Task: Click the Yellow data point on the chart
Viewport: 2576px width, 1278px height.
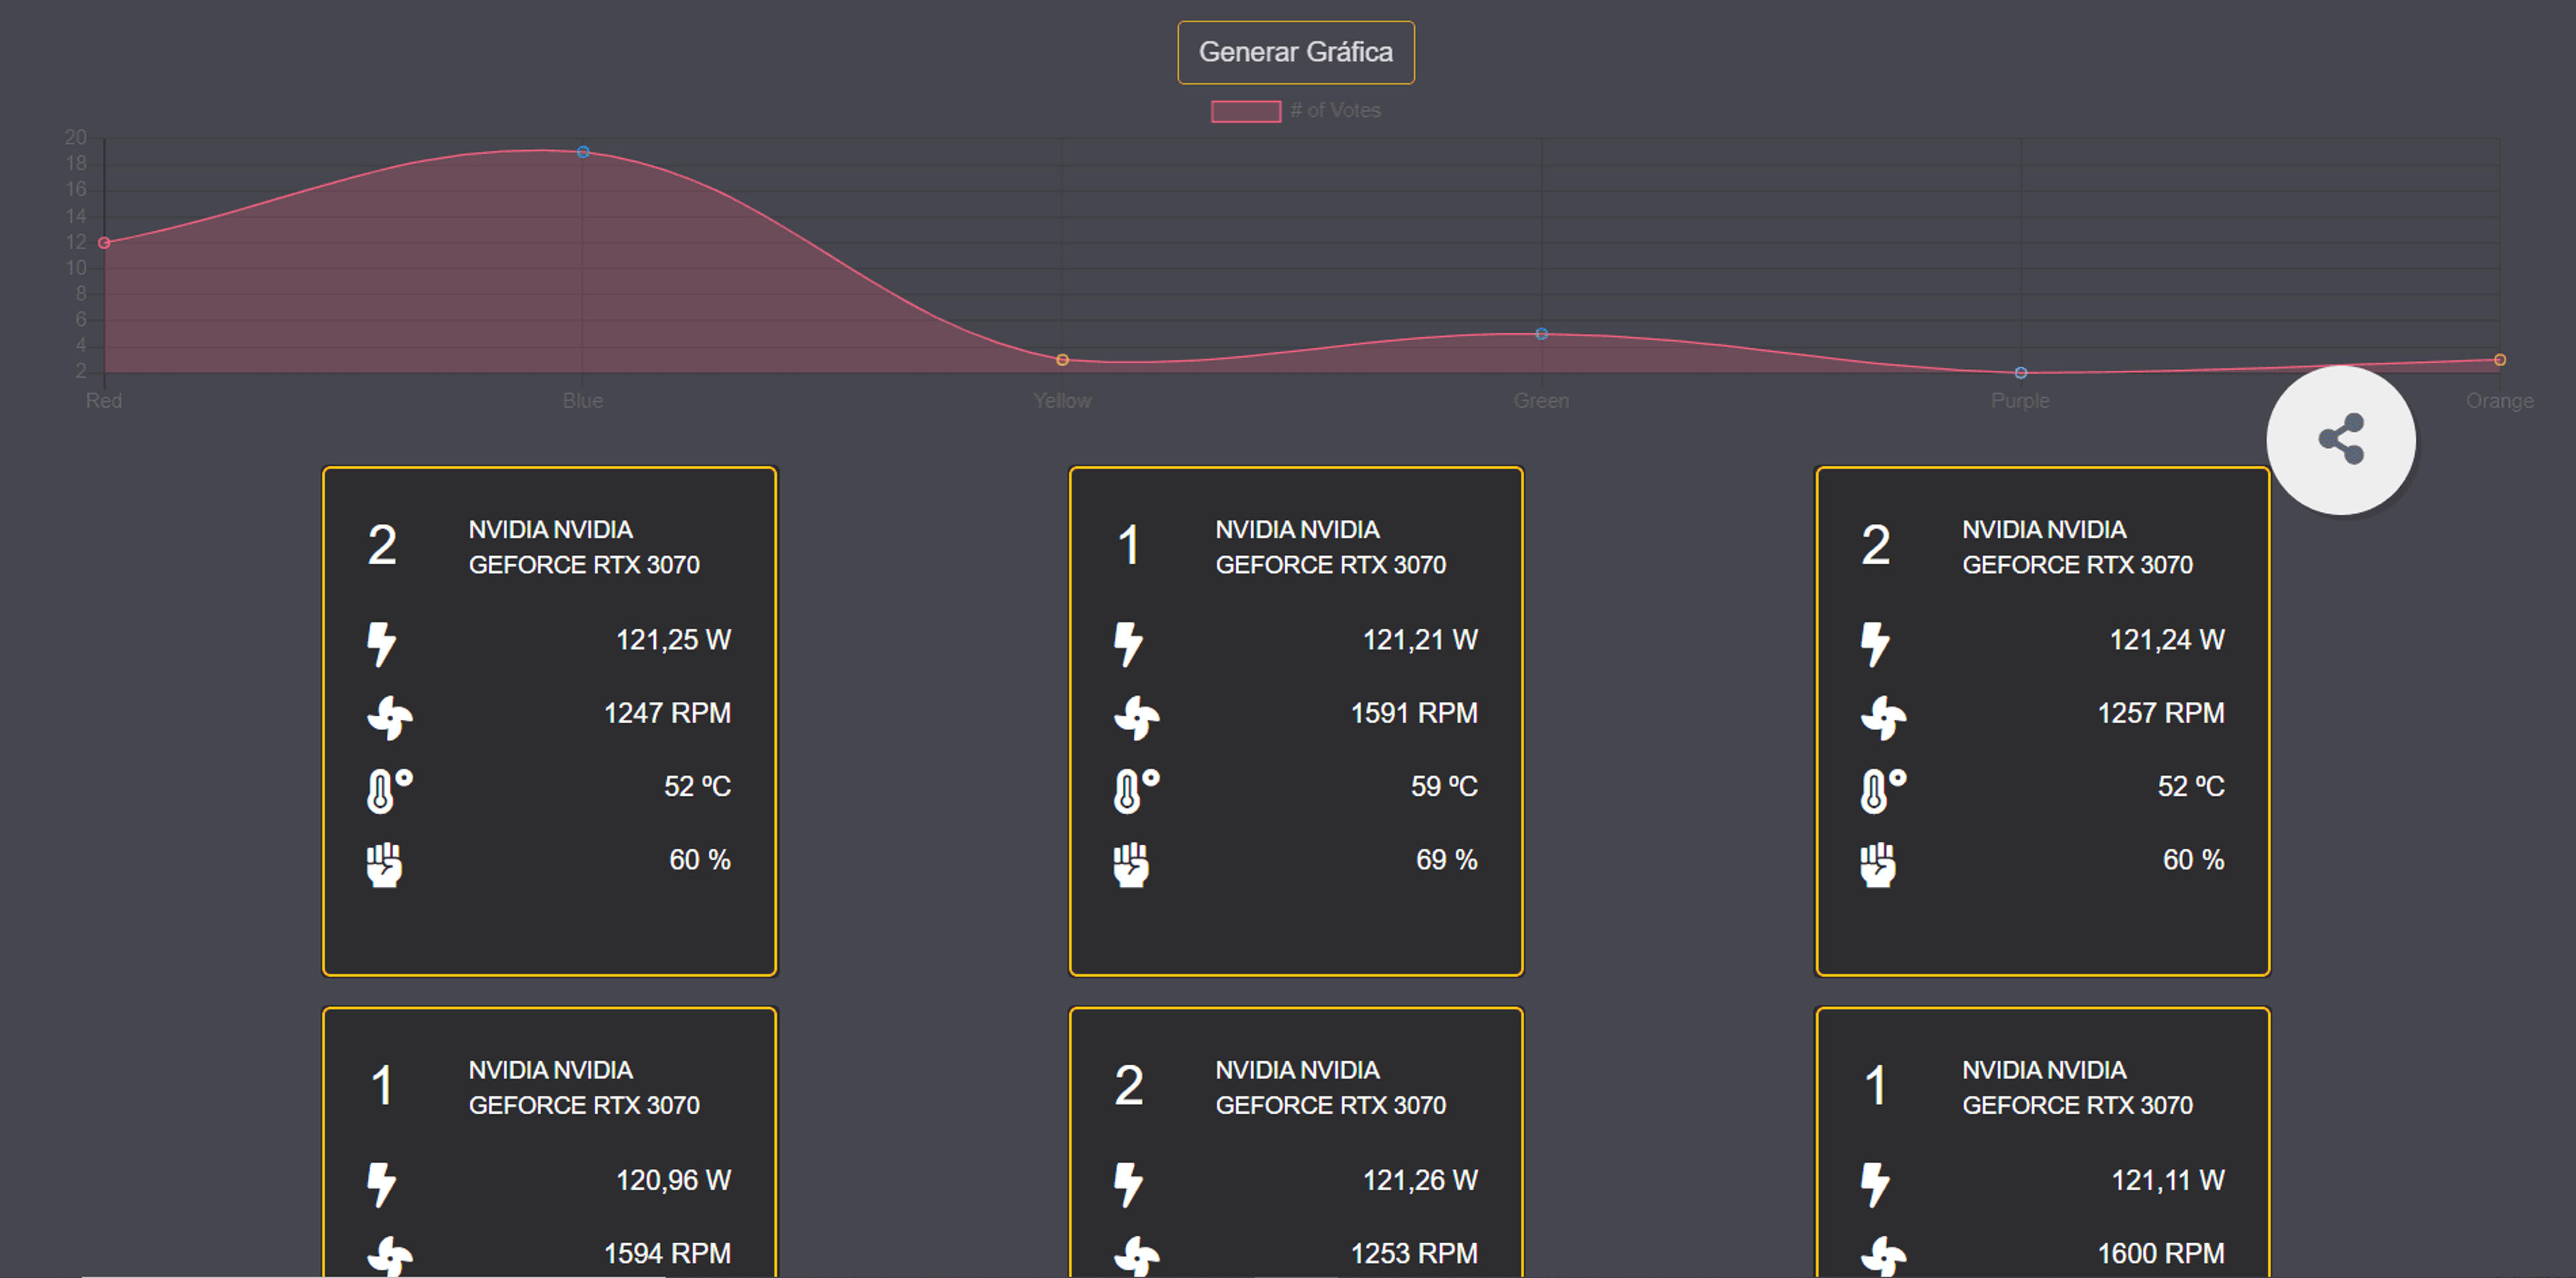Action: click(1062, 360)
